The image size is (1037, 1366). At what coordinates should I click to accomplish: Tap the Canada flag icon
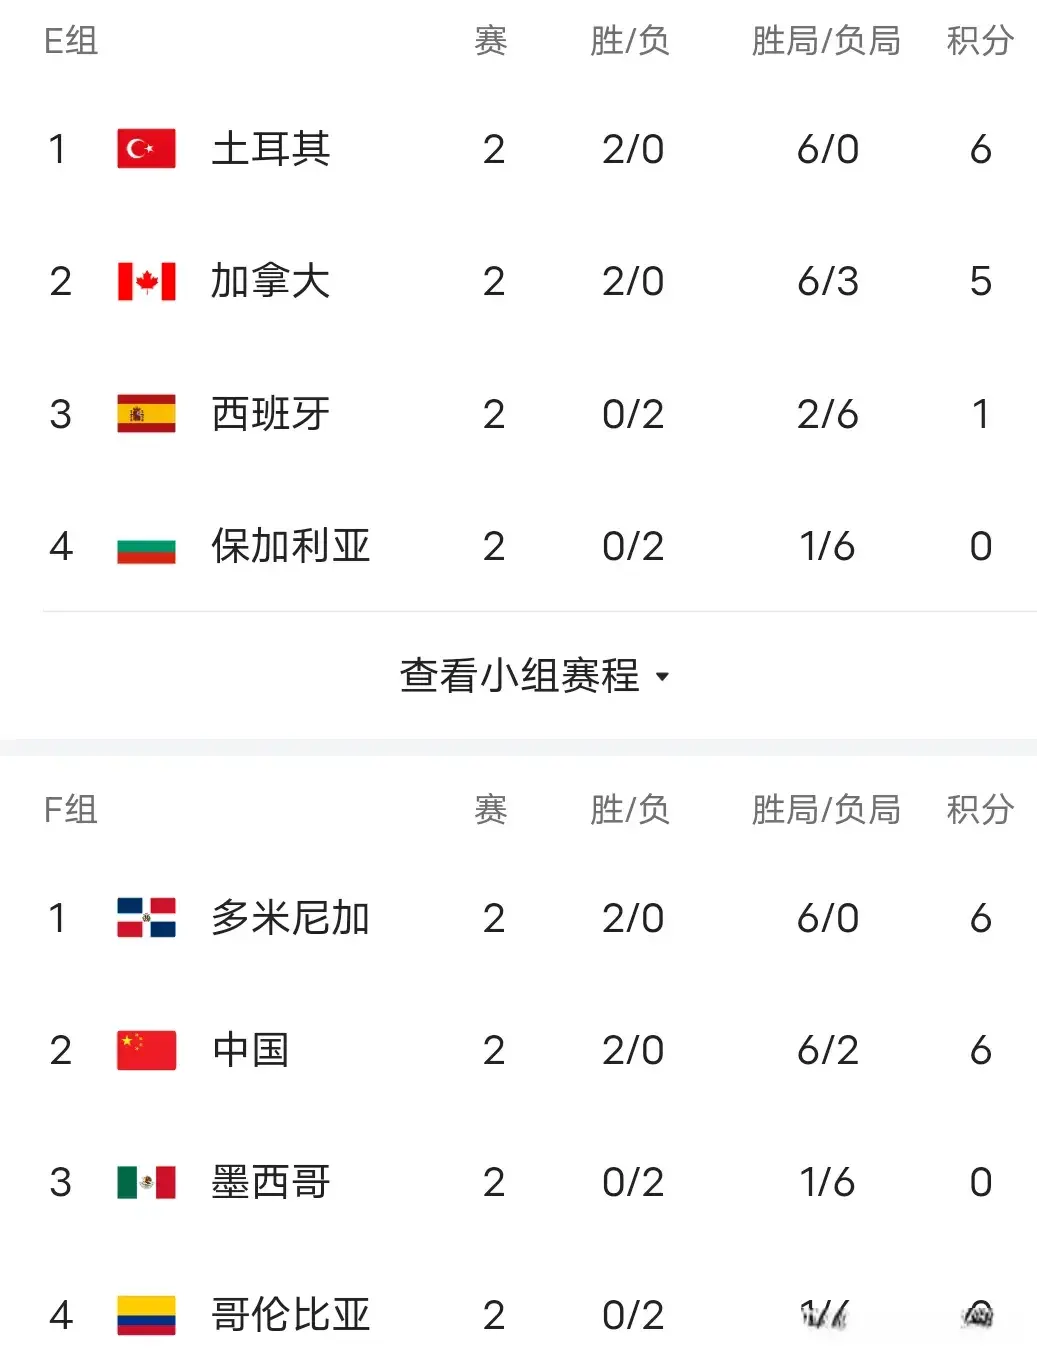(x=146, y=282)
